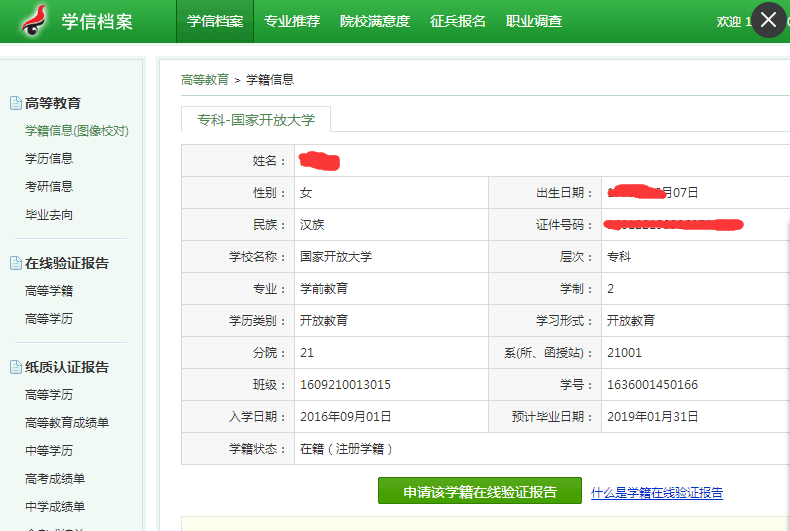Open the 征兵报名 navigation tab
This screenshot has height=531, width=790.
point(457,21)
